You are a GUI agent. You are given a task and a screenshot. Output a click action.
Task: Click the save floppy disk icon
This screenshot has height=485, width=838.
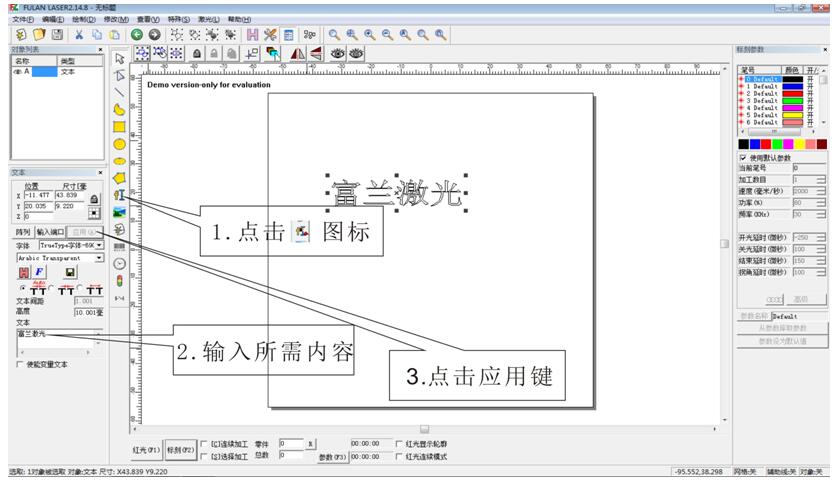[x=57, y=34]
